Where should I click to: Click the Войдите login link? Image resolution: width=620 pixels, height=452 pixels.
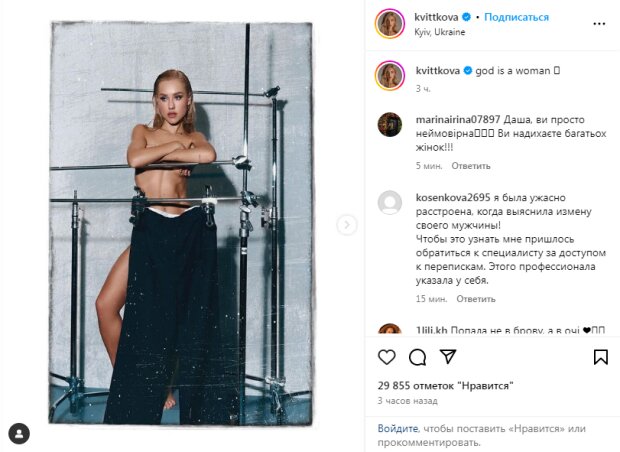click(396, 428)
